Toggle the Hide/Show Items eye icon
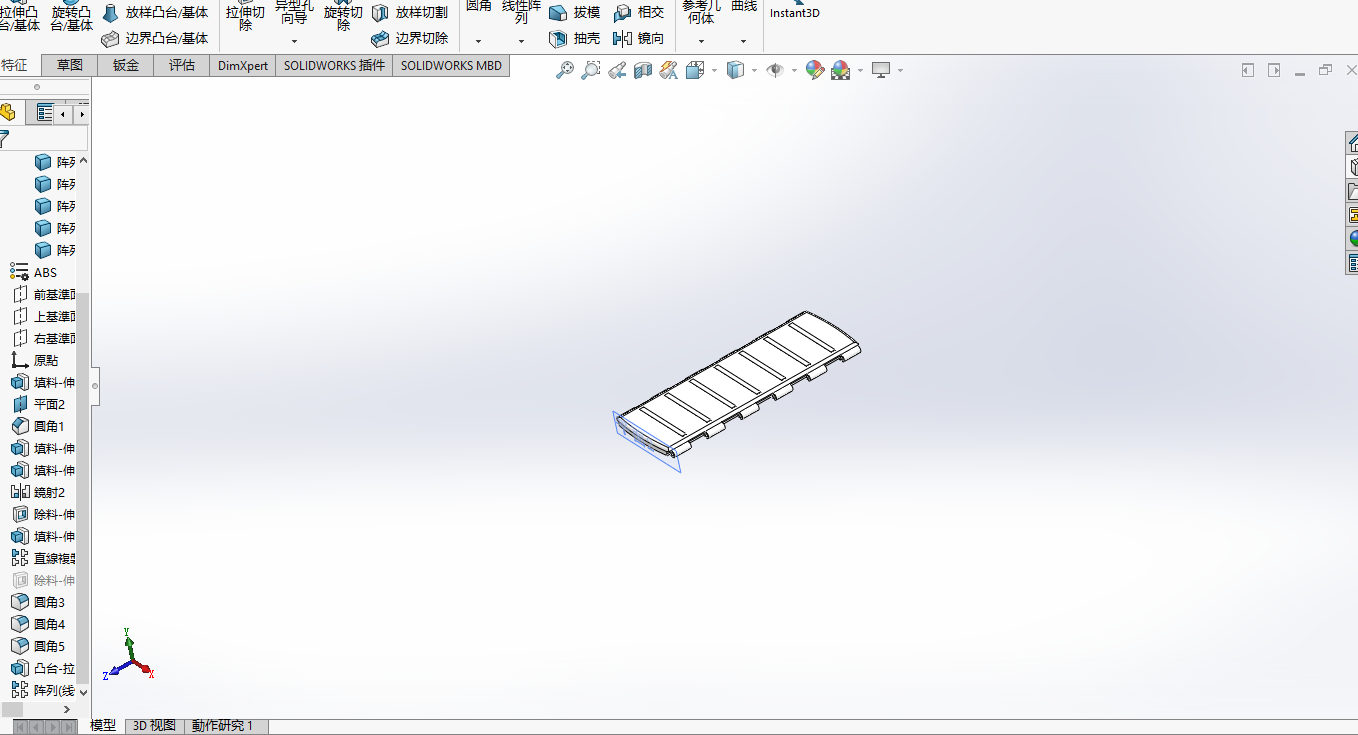This screenshot has height=735, width=1358. (x=775, y=70)
